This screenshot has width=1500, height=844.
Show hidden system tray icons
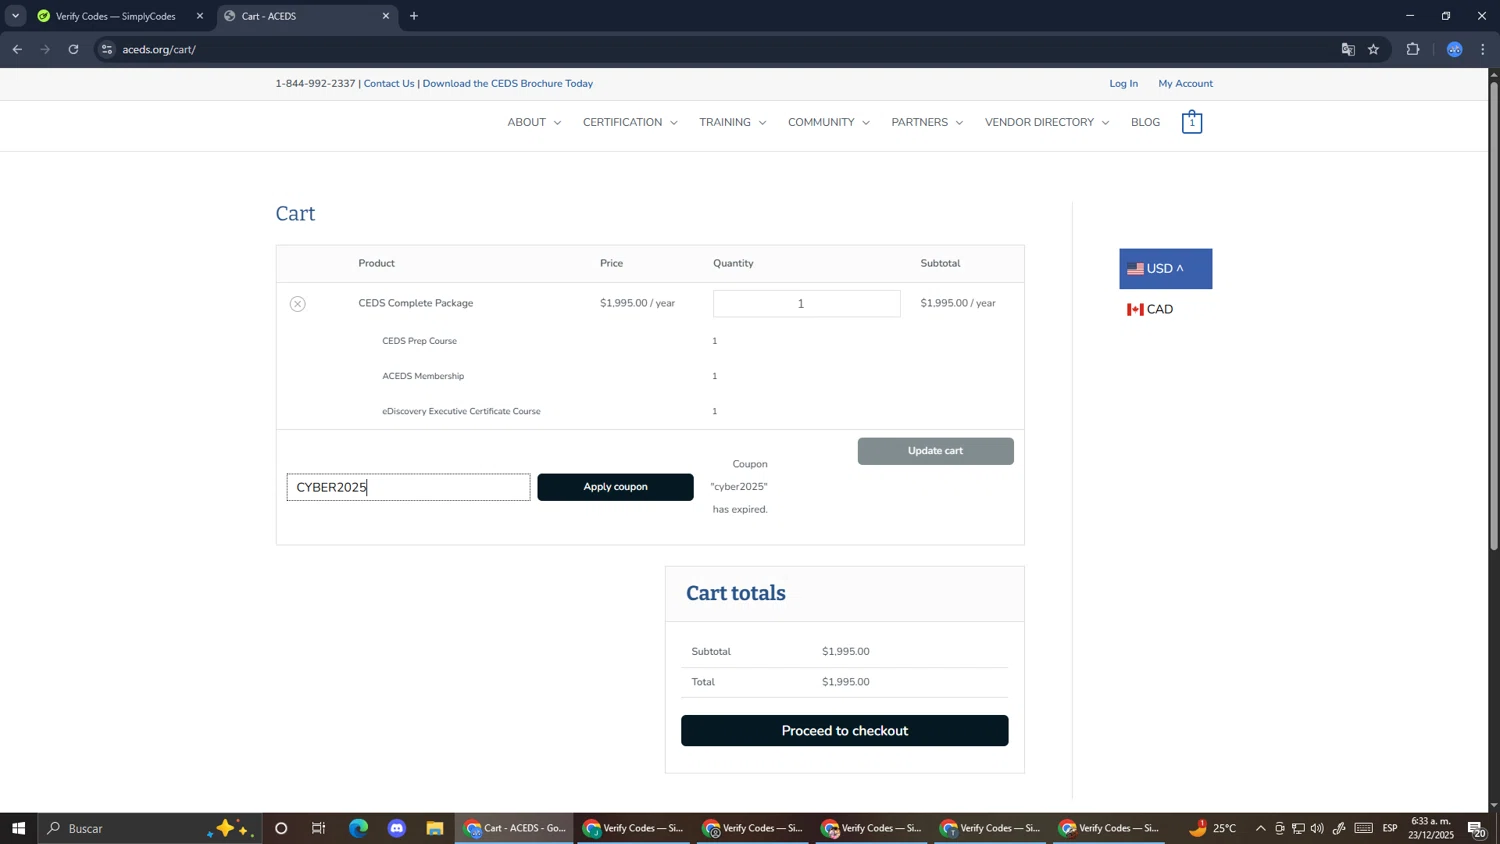(x=1260, y=828)
